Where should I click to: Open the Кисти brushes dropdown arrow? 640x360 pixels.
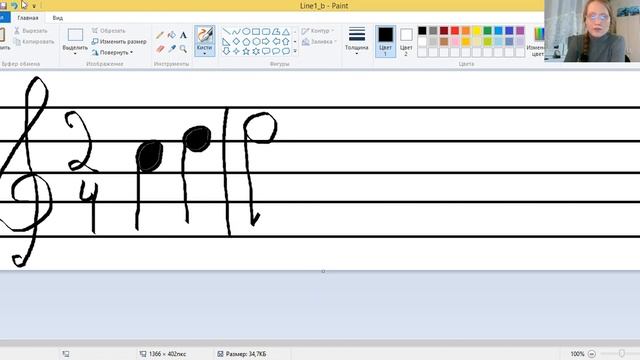[204, 54]
